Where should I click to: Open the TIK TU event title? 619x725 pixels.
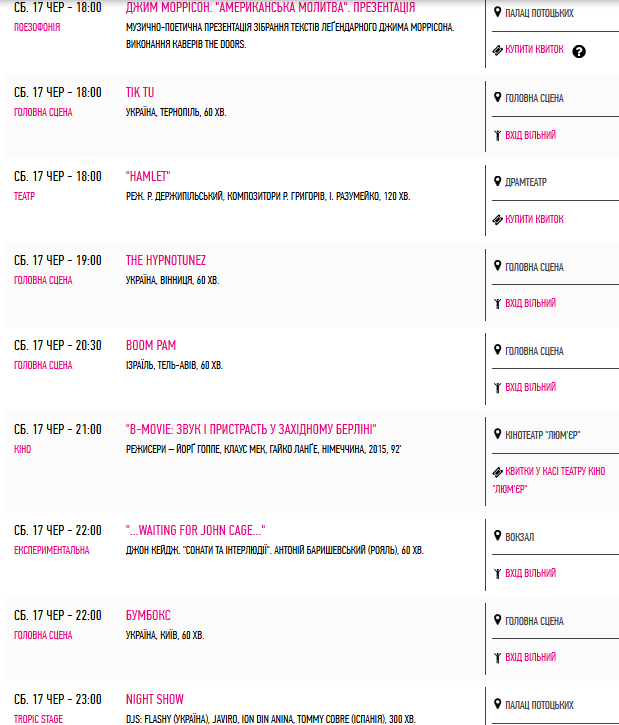click(x=140, y=92)
